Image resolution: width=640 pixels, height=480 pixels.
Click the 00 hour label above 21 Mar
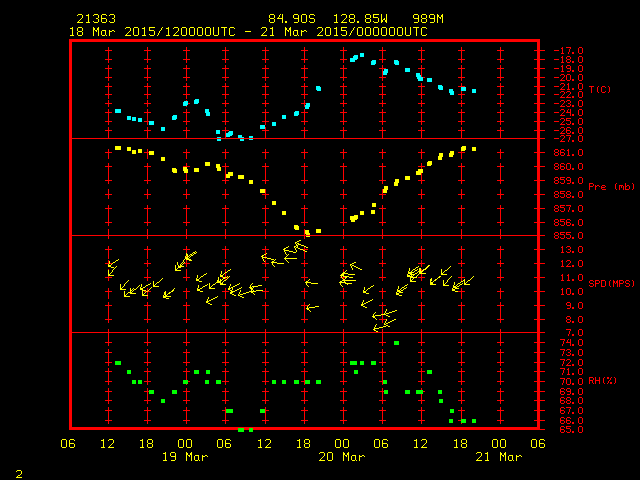[x=499, y=444]
